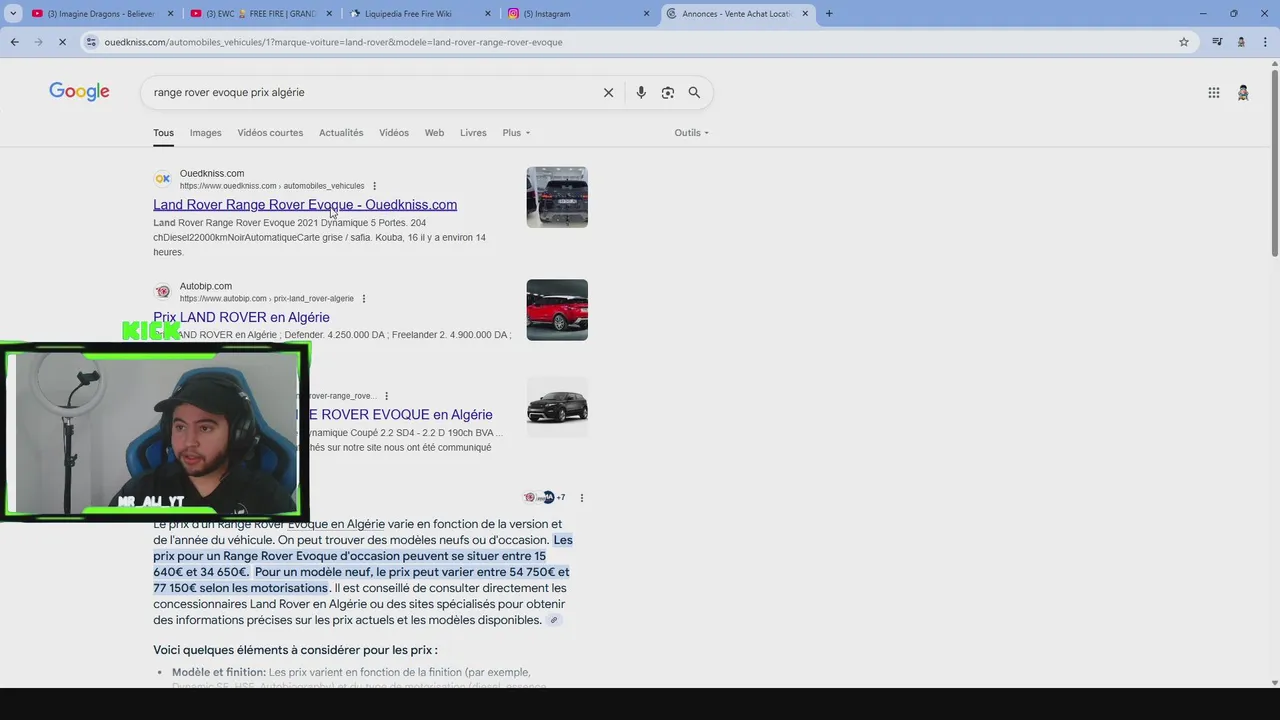Click the Autobip site favicon
The width and height of the screenshot is (1280, 720).
(x=162, y=292)
